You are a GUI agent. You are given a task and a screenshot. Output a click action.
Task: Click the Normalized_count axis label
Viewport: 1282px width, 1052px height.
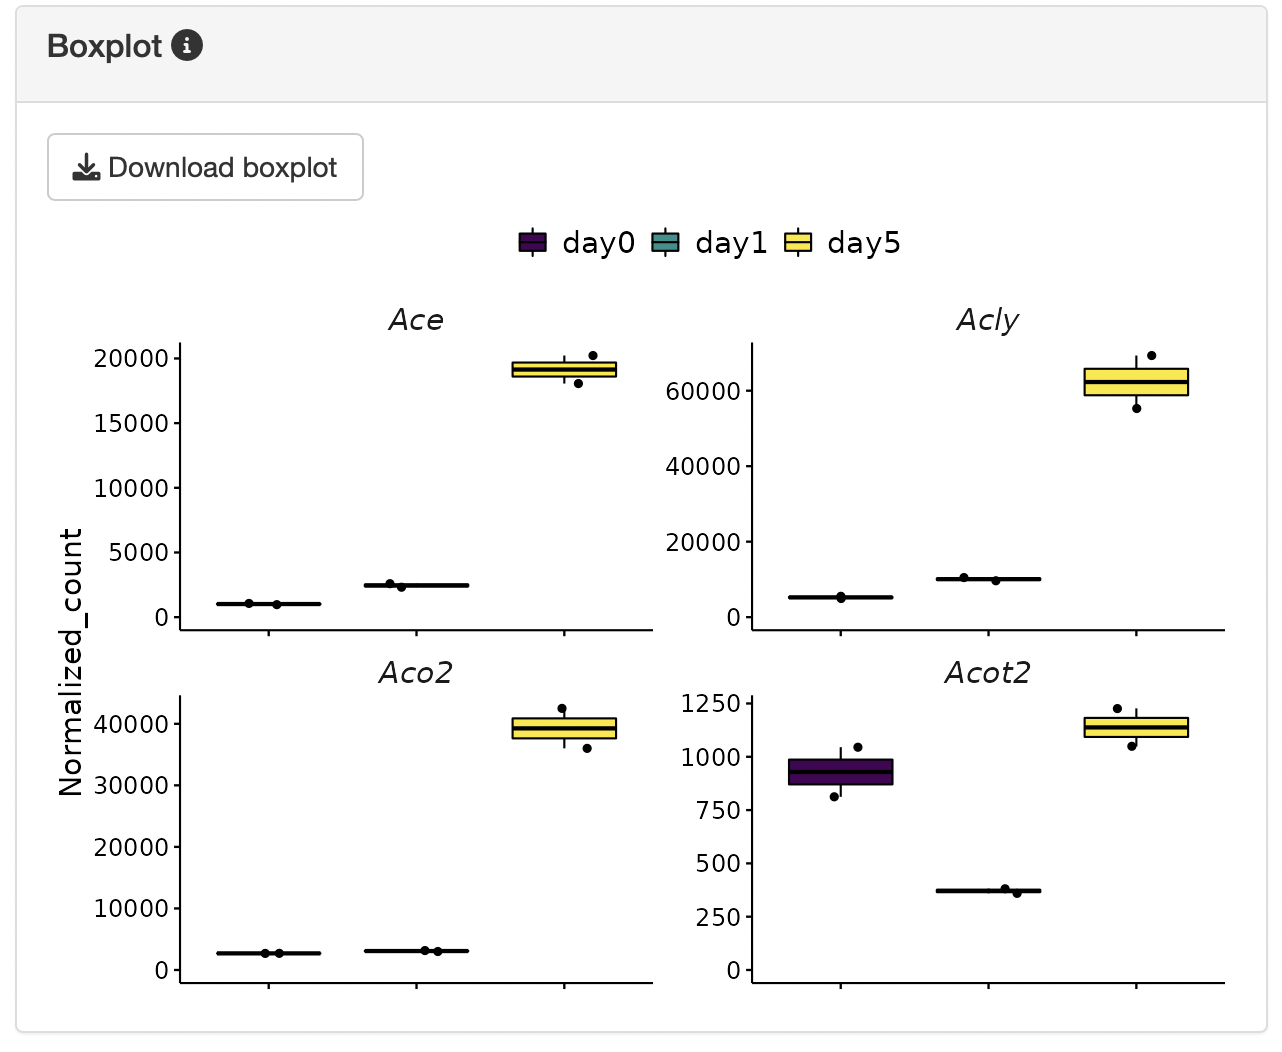71,662
